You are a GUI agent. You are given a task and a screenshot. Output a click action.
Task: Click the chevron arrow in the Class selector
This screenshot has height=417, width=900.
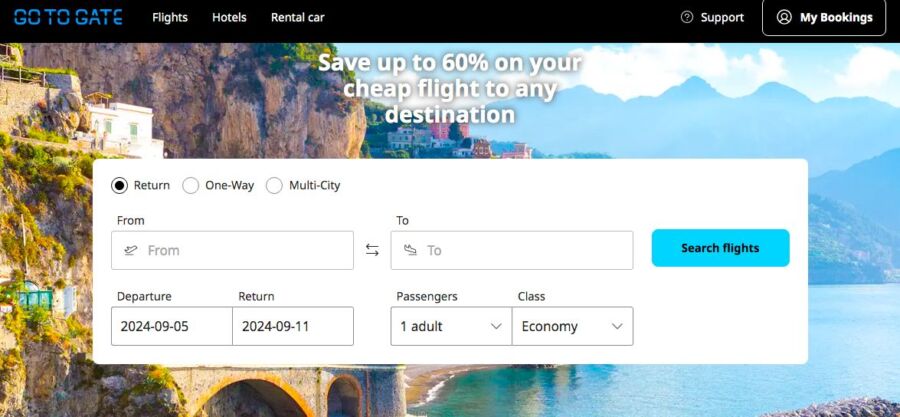617,326
